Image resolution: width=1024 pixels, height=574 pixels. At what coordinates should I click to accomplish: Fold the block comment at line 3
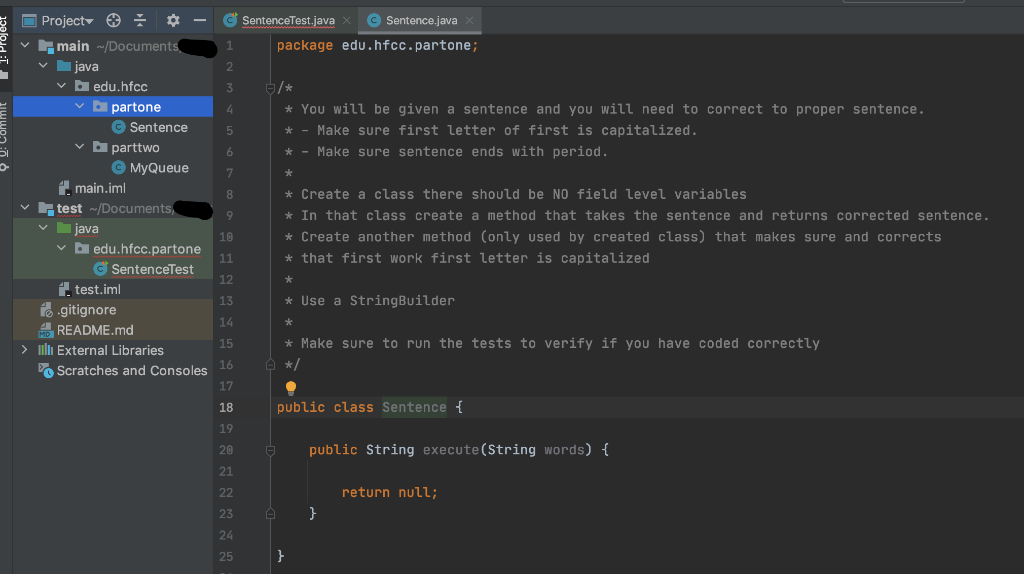click(x=270, y=88)
